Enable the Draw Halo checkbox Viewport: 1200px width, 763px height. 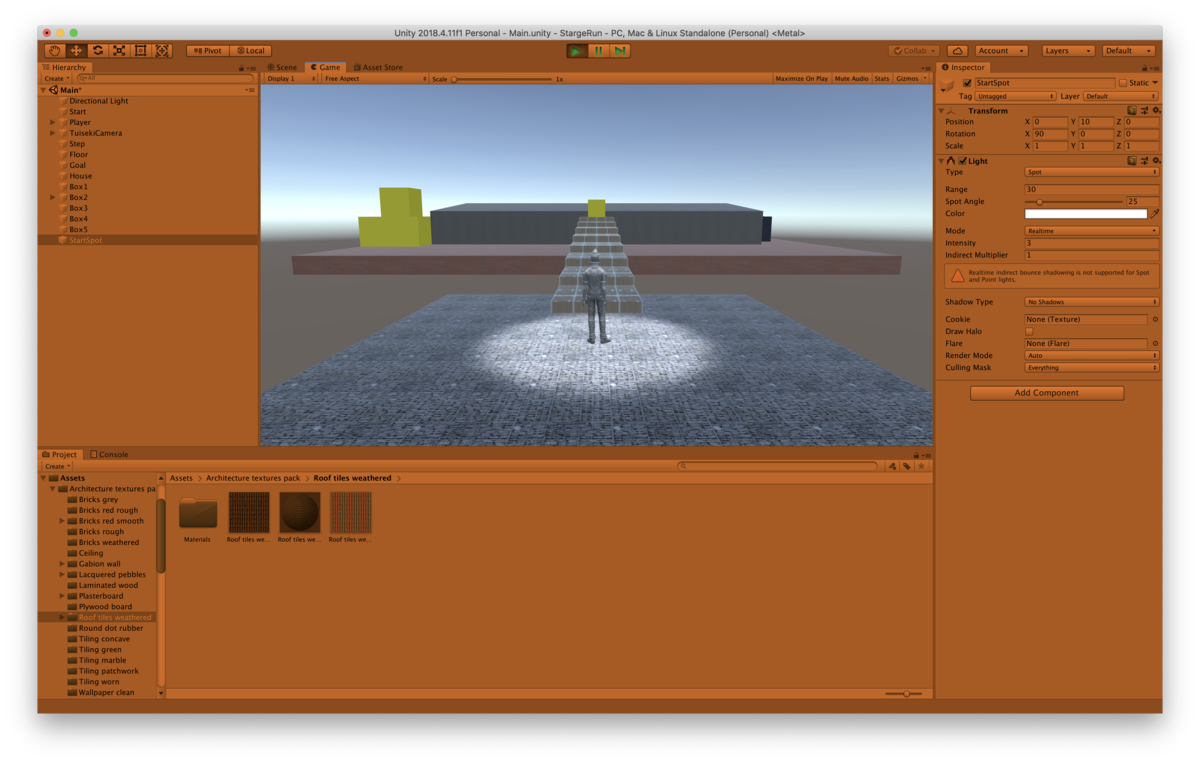1029,331
